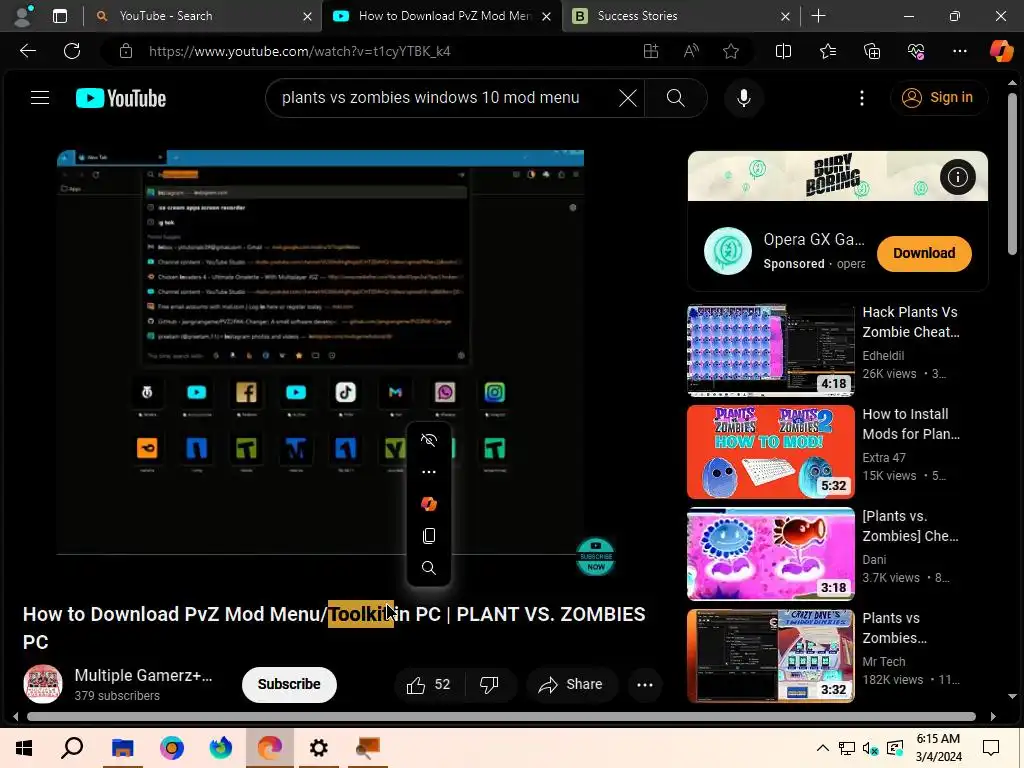This screenshot has height=768, width=1024.
Task: Open the tab actions menu
Action: pyautogui.click(x=60, y=16)
